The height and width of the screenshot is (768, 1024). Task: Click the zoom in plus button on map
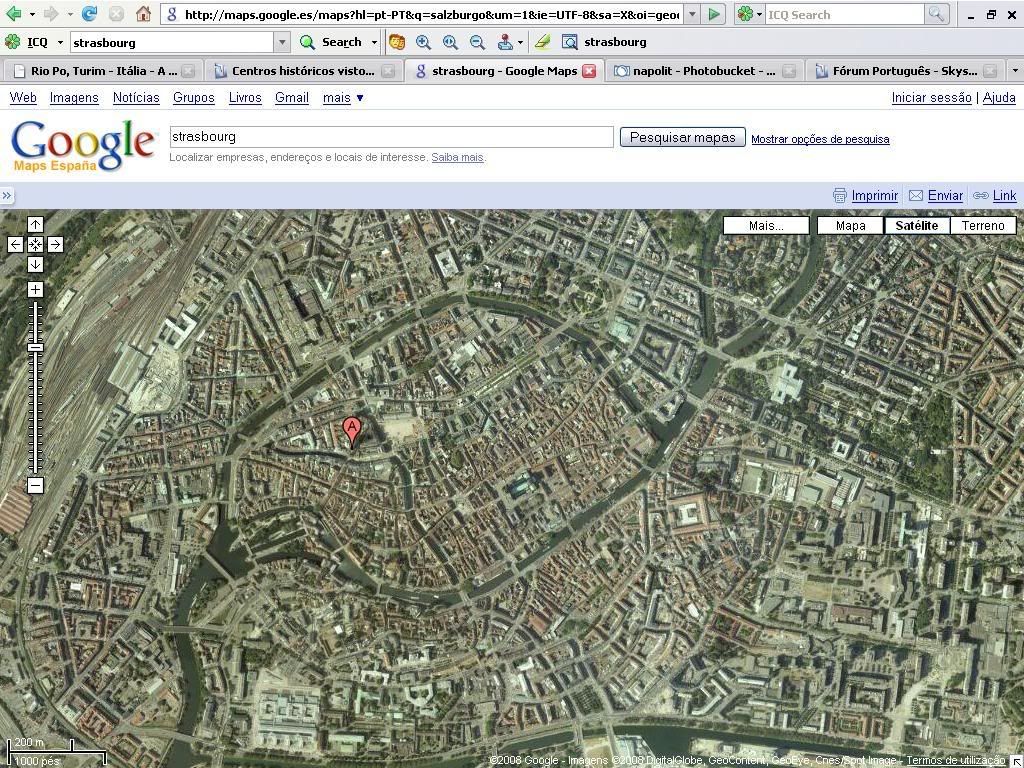(x=35, y=290)
